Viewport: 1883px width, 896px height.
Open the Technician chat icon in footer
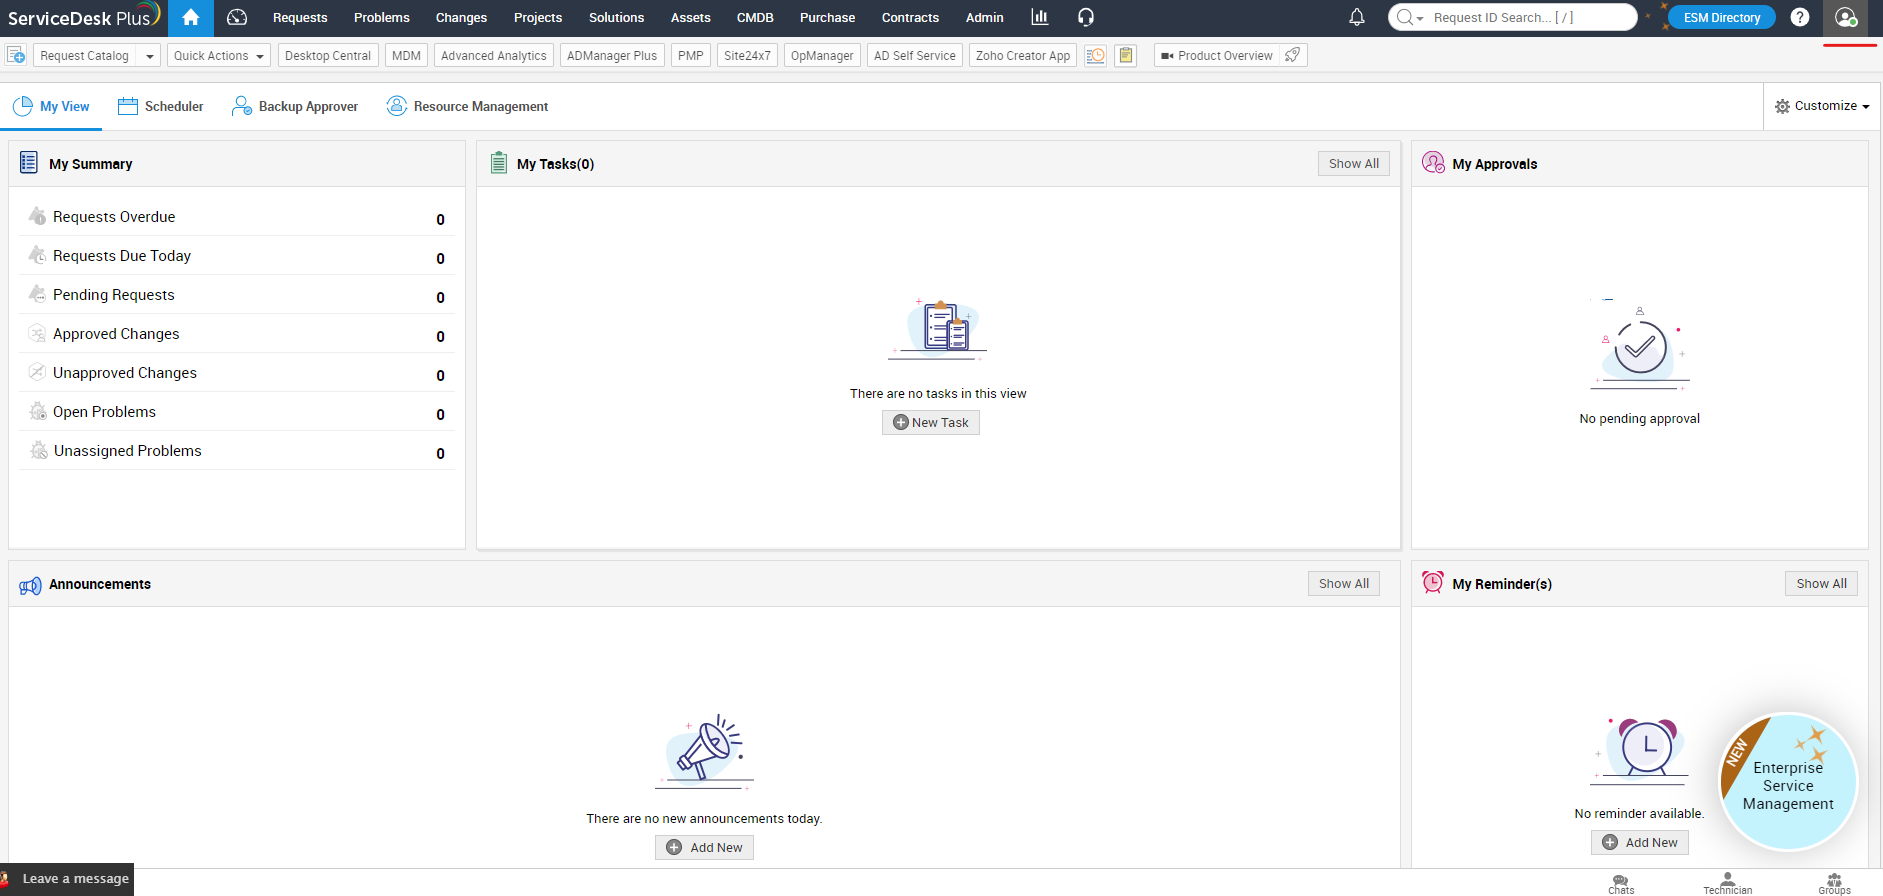[x=1727, y=882]
